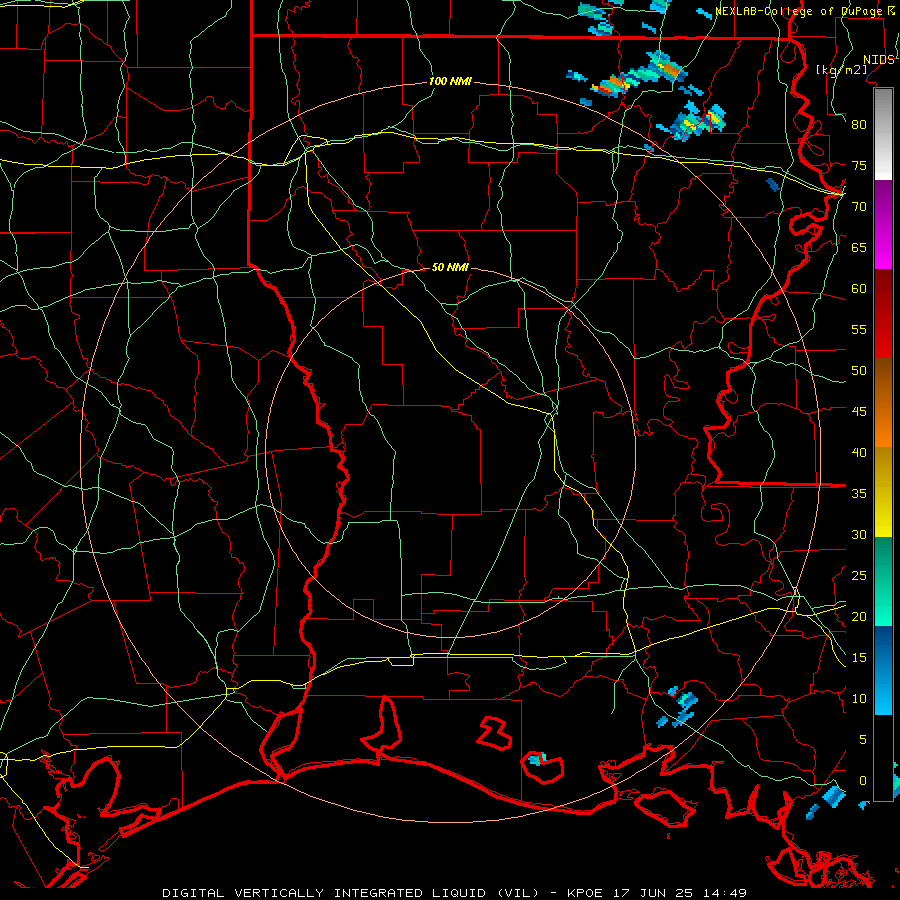Click the 65 value on the color scale
Screen dimensions: 900x900
click(x=859, y=247)
